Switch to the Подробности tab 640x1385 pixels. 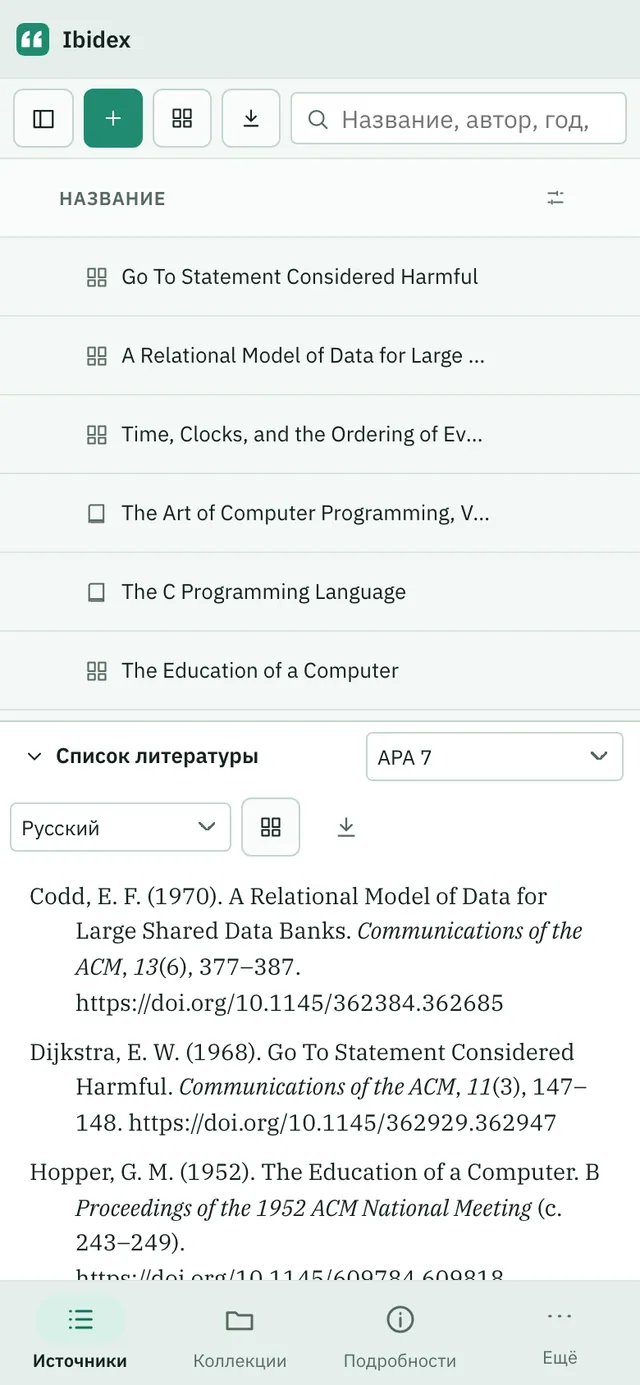click(x=400, y=1335)
